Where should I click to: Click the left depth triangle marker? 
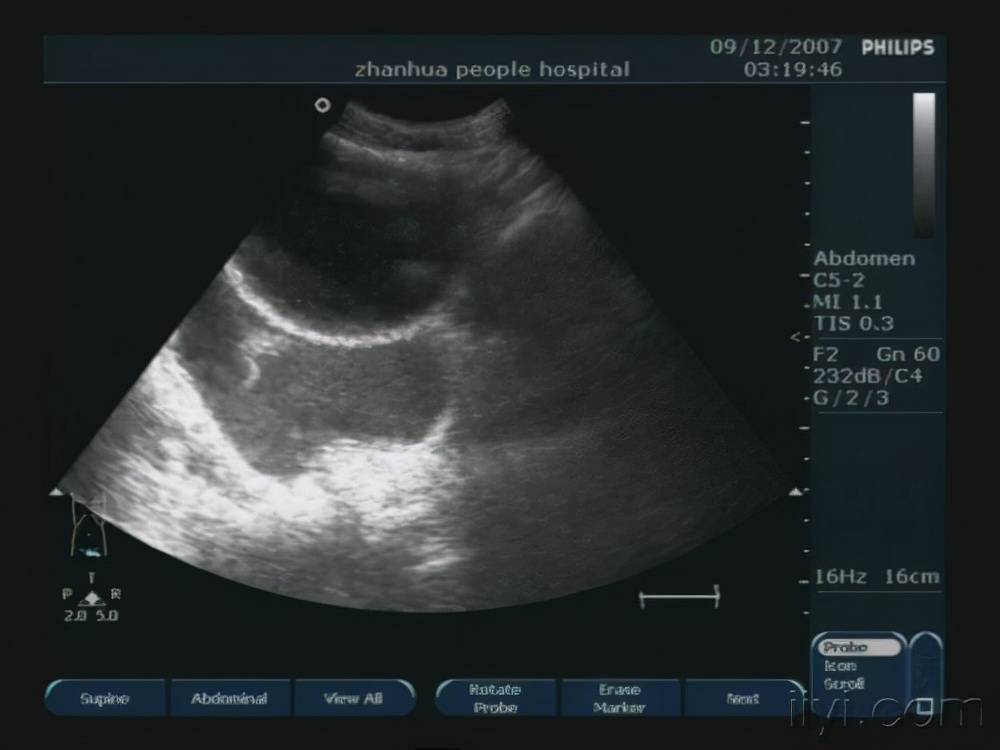pyautogui.click(x=56, y=492)
